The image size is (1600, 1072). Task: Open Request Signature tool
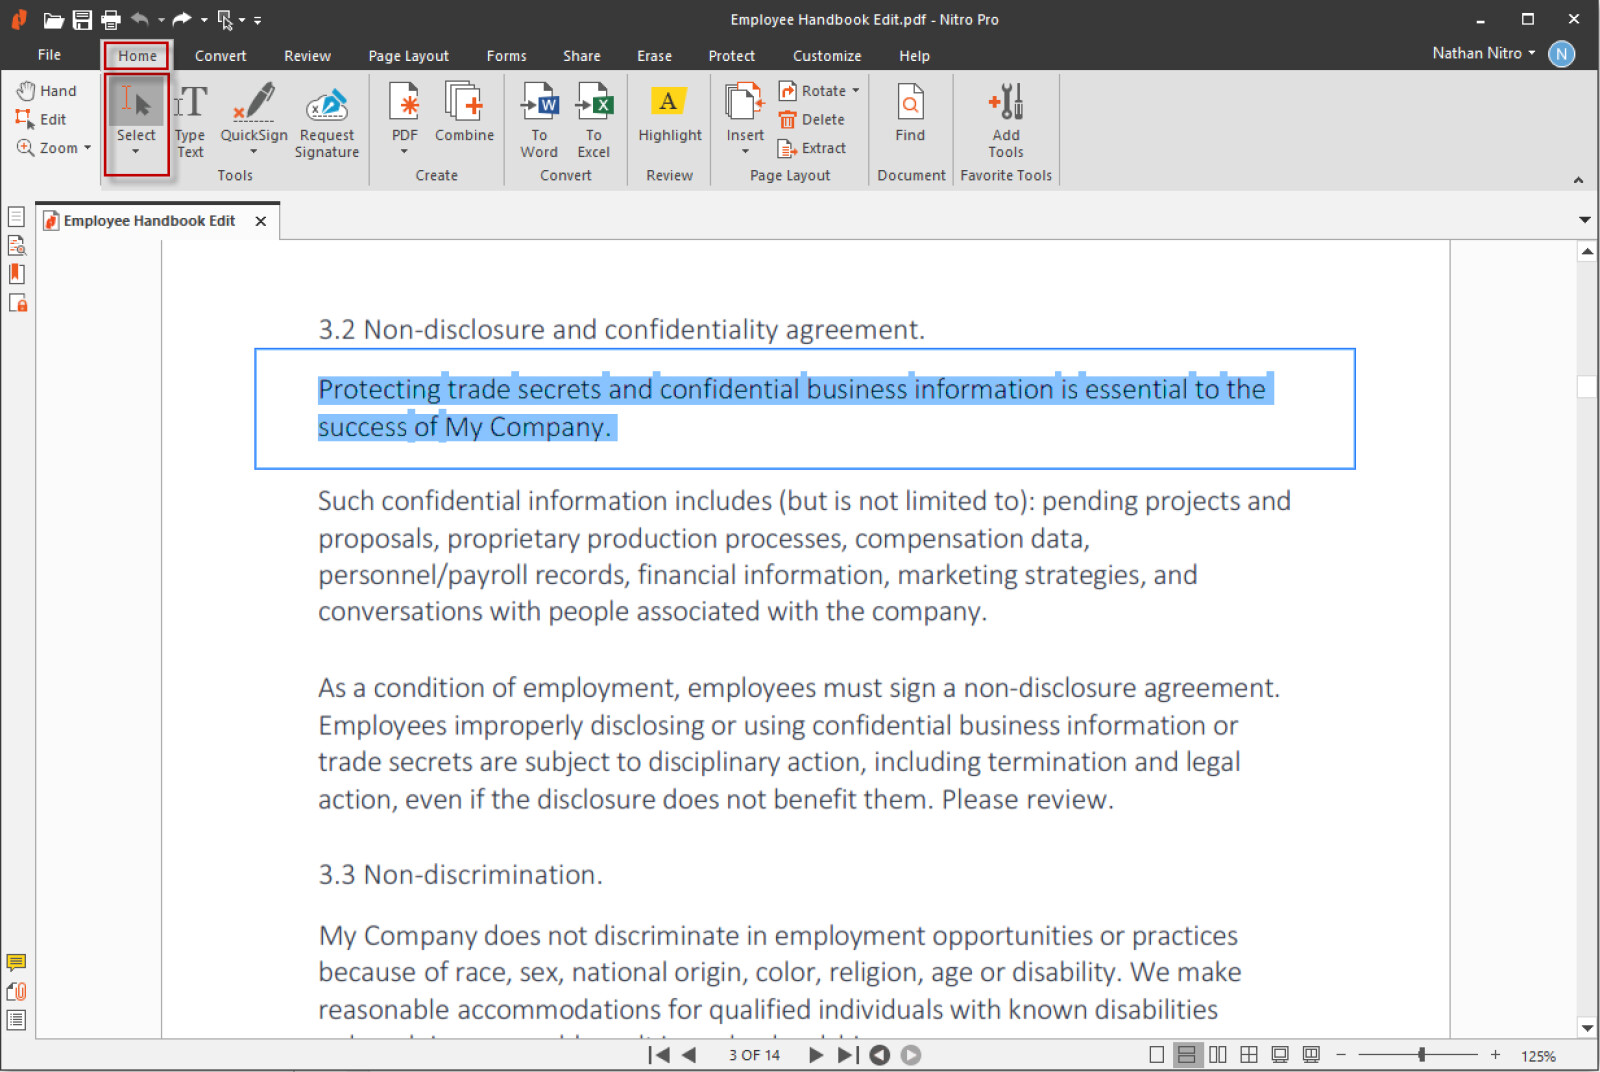326,120
